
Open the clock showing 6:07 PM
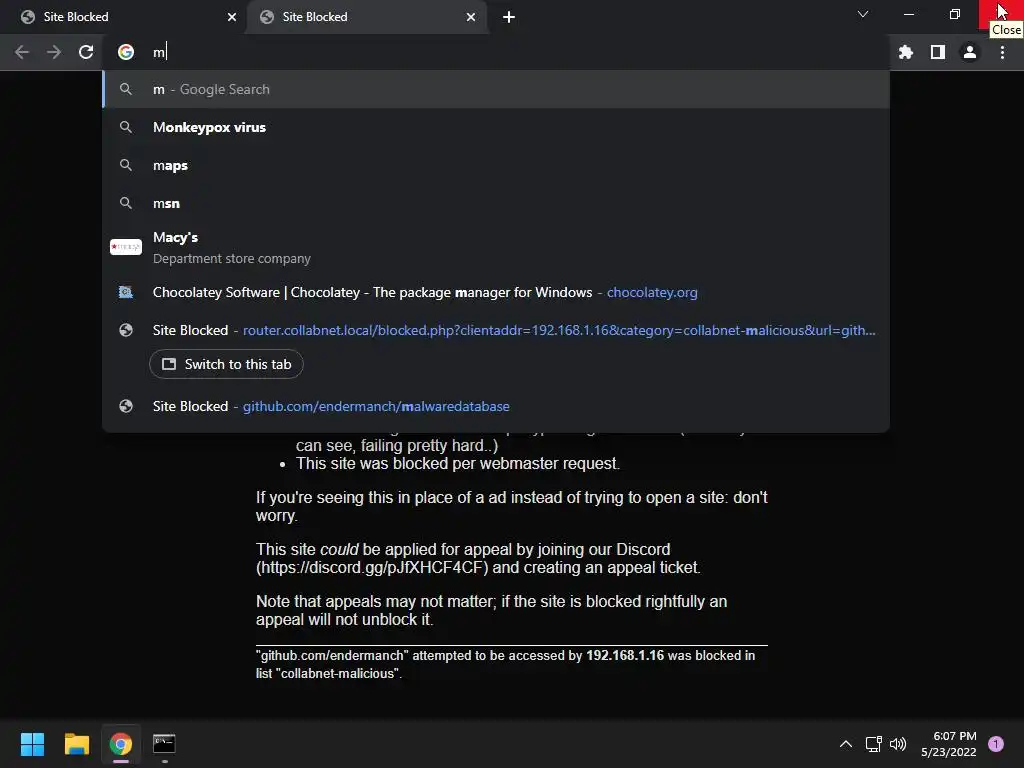949,744
